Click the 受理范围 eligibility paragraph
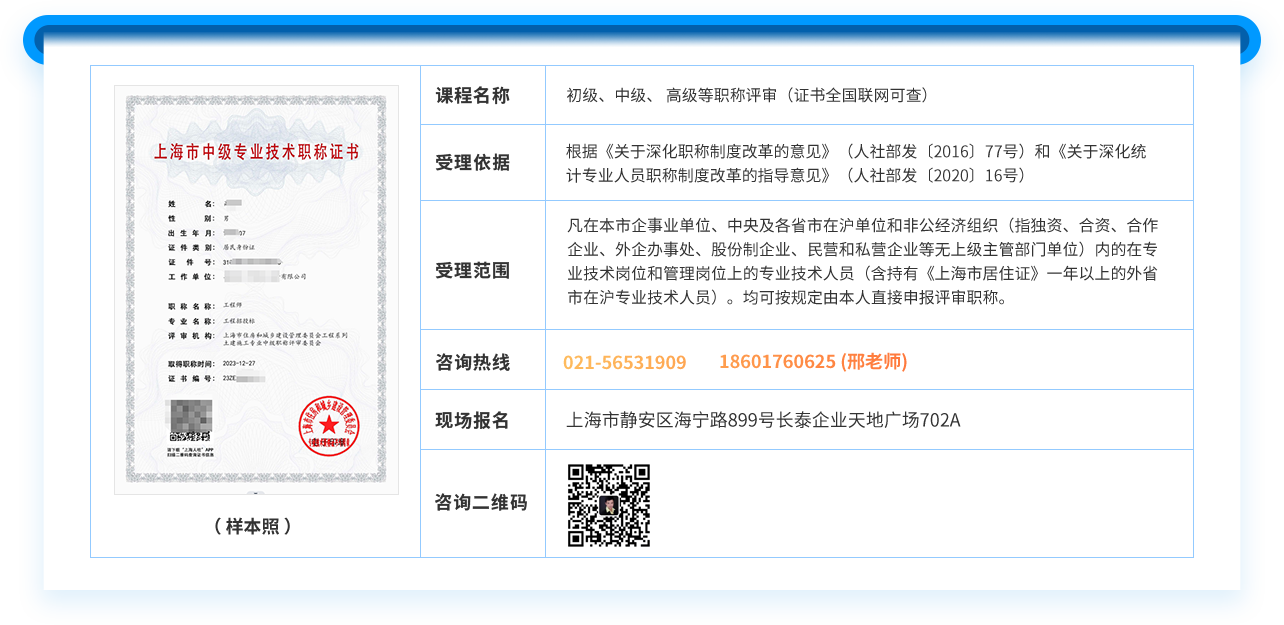 pyautogui.click(x=862, y=261)
